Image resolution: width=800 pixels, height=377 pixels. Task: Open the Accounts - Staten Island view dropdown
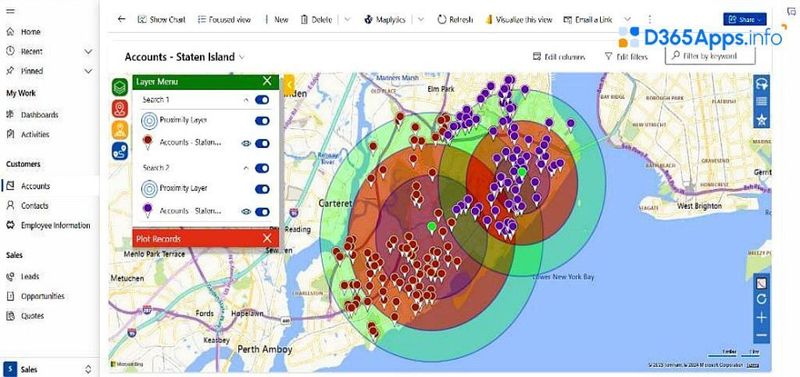tap(241, 57)
